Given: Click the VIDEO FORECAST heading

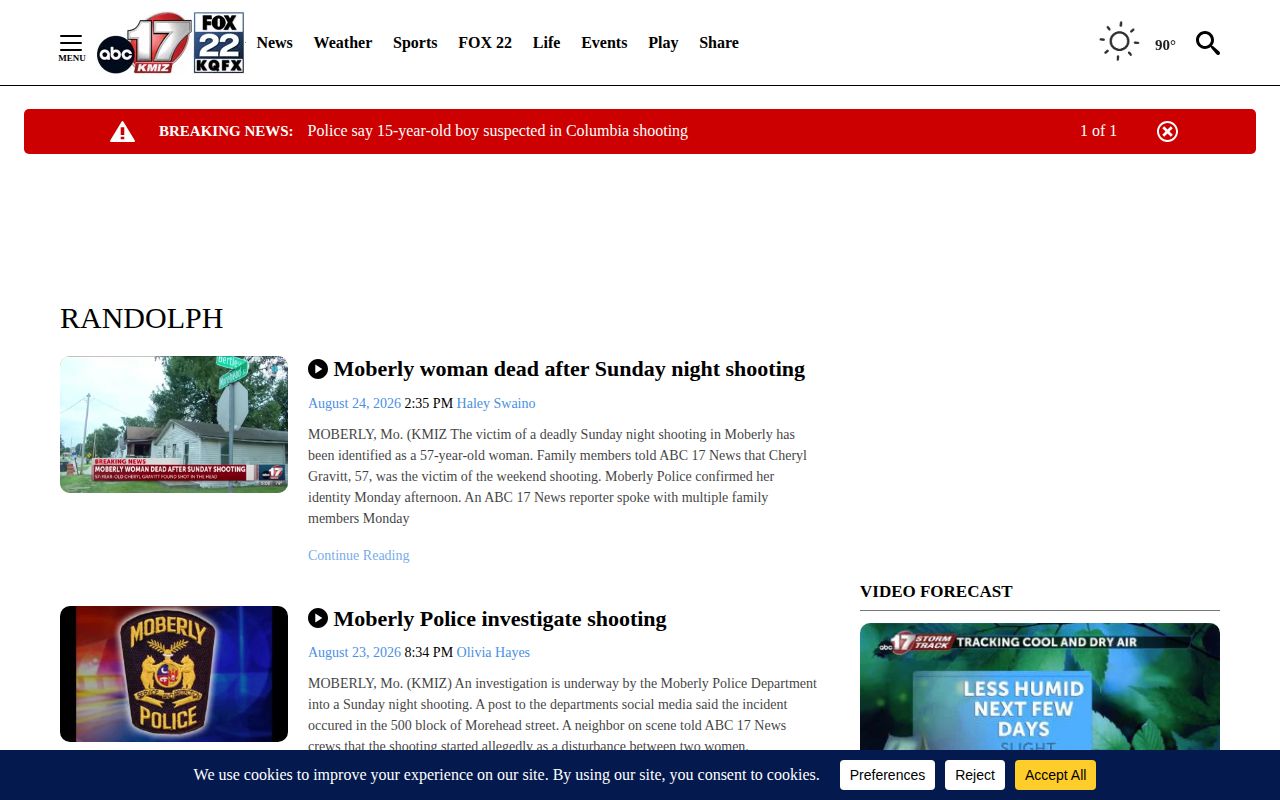Looking at the screenshot, I should point(936,591).
